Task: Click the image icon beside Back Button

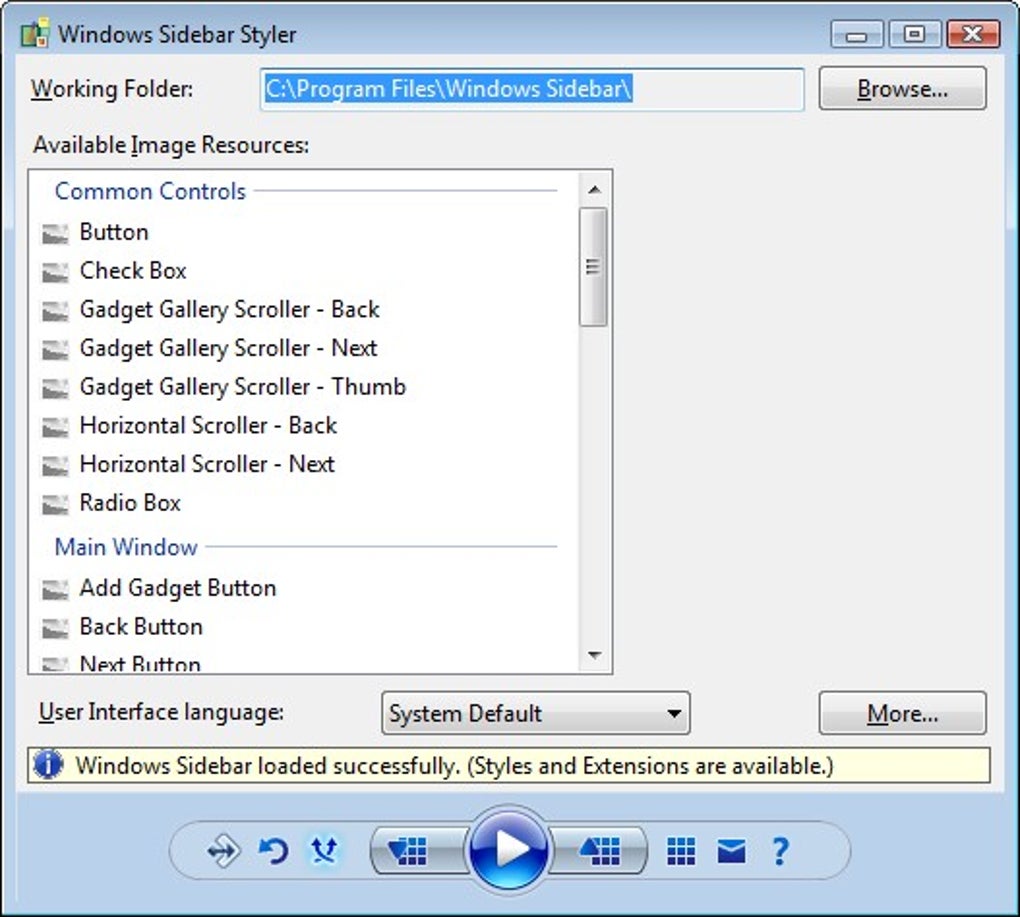Action: [55, 628]
